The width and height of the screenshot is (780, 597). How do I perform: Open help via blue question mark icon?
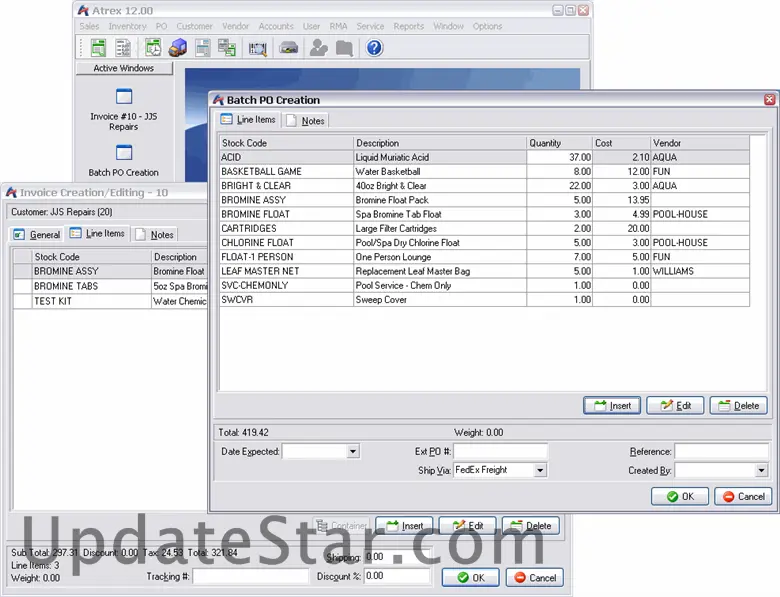click(374, 48)
